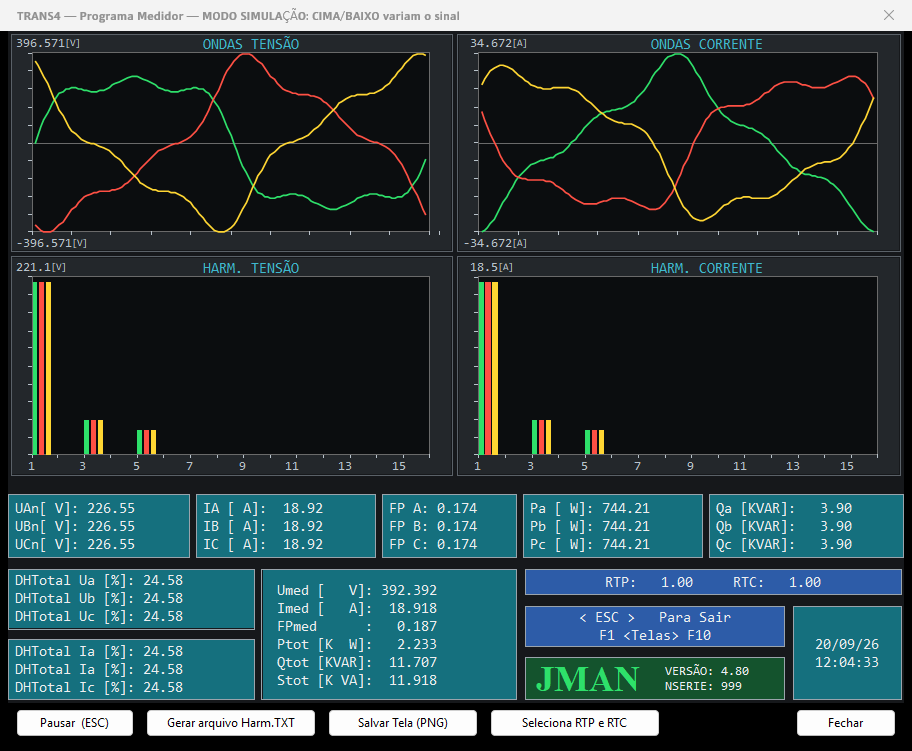912x751 pixels.
Task: Click the Qtot [KVAR] value 11.707
Action: pyautogui.click(x=413, y=663)
